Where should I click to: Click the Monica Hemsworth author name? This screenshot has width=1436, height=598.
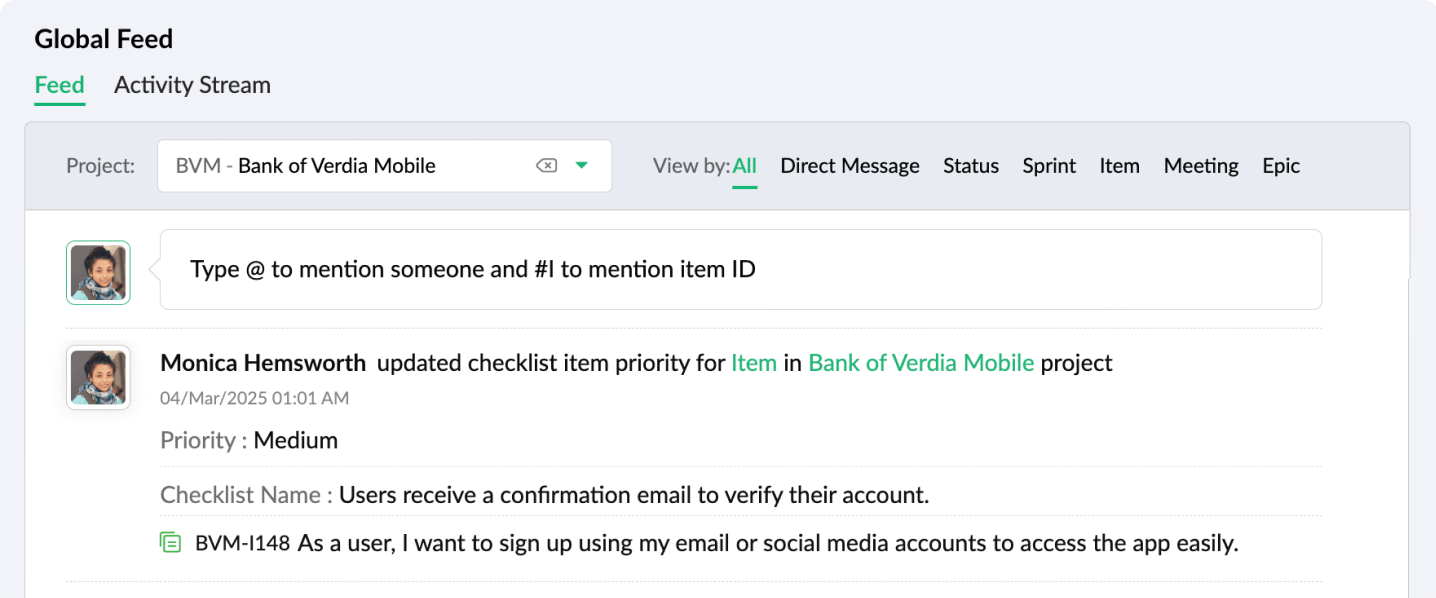[263, 363]
